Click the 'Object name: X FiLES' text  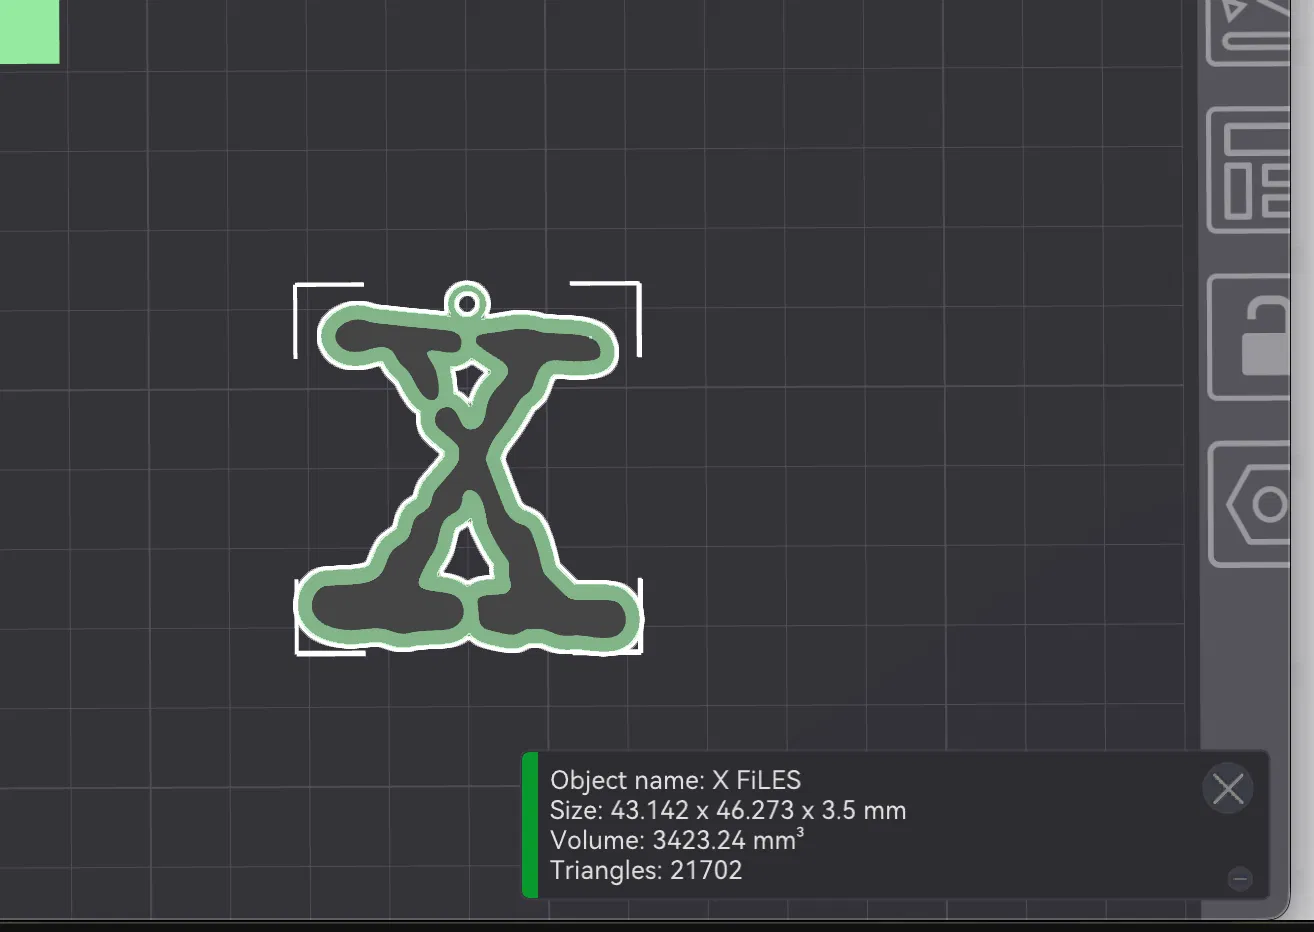click(x=675, y=780)
